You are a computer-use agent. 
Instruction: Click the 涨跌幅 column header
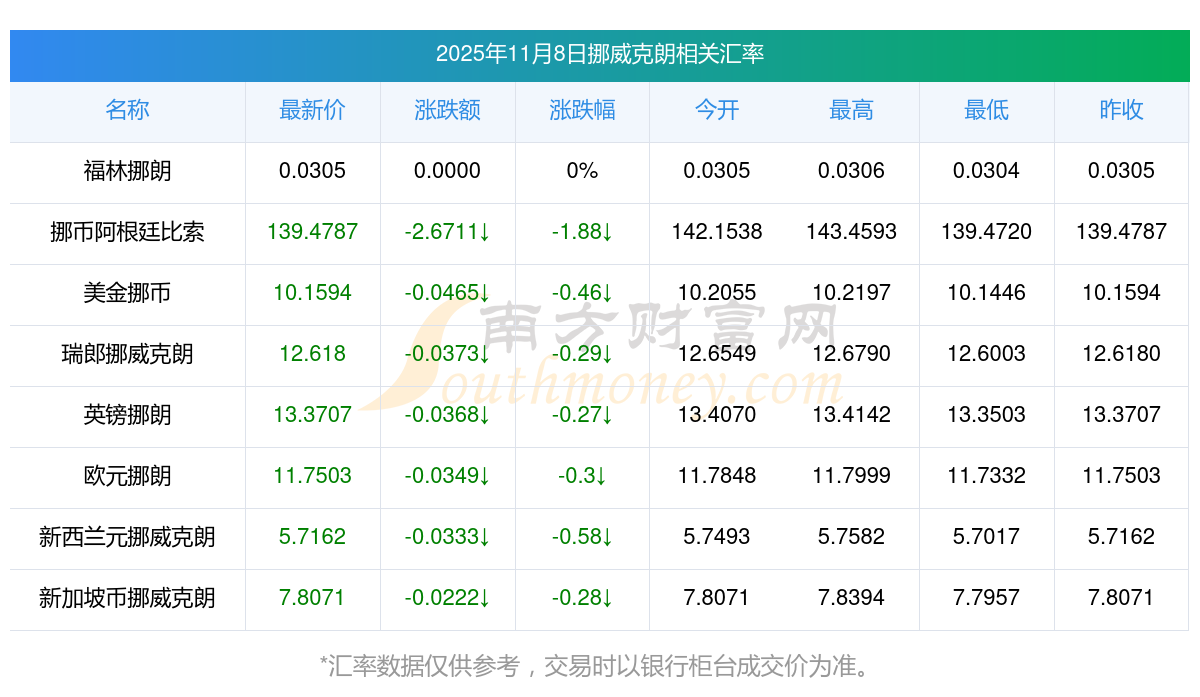582,110
